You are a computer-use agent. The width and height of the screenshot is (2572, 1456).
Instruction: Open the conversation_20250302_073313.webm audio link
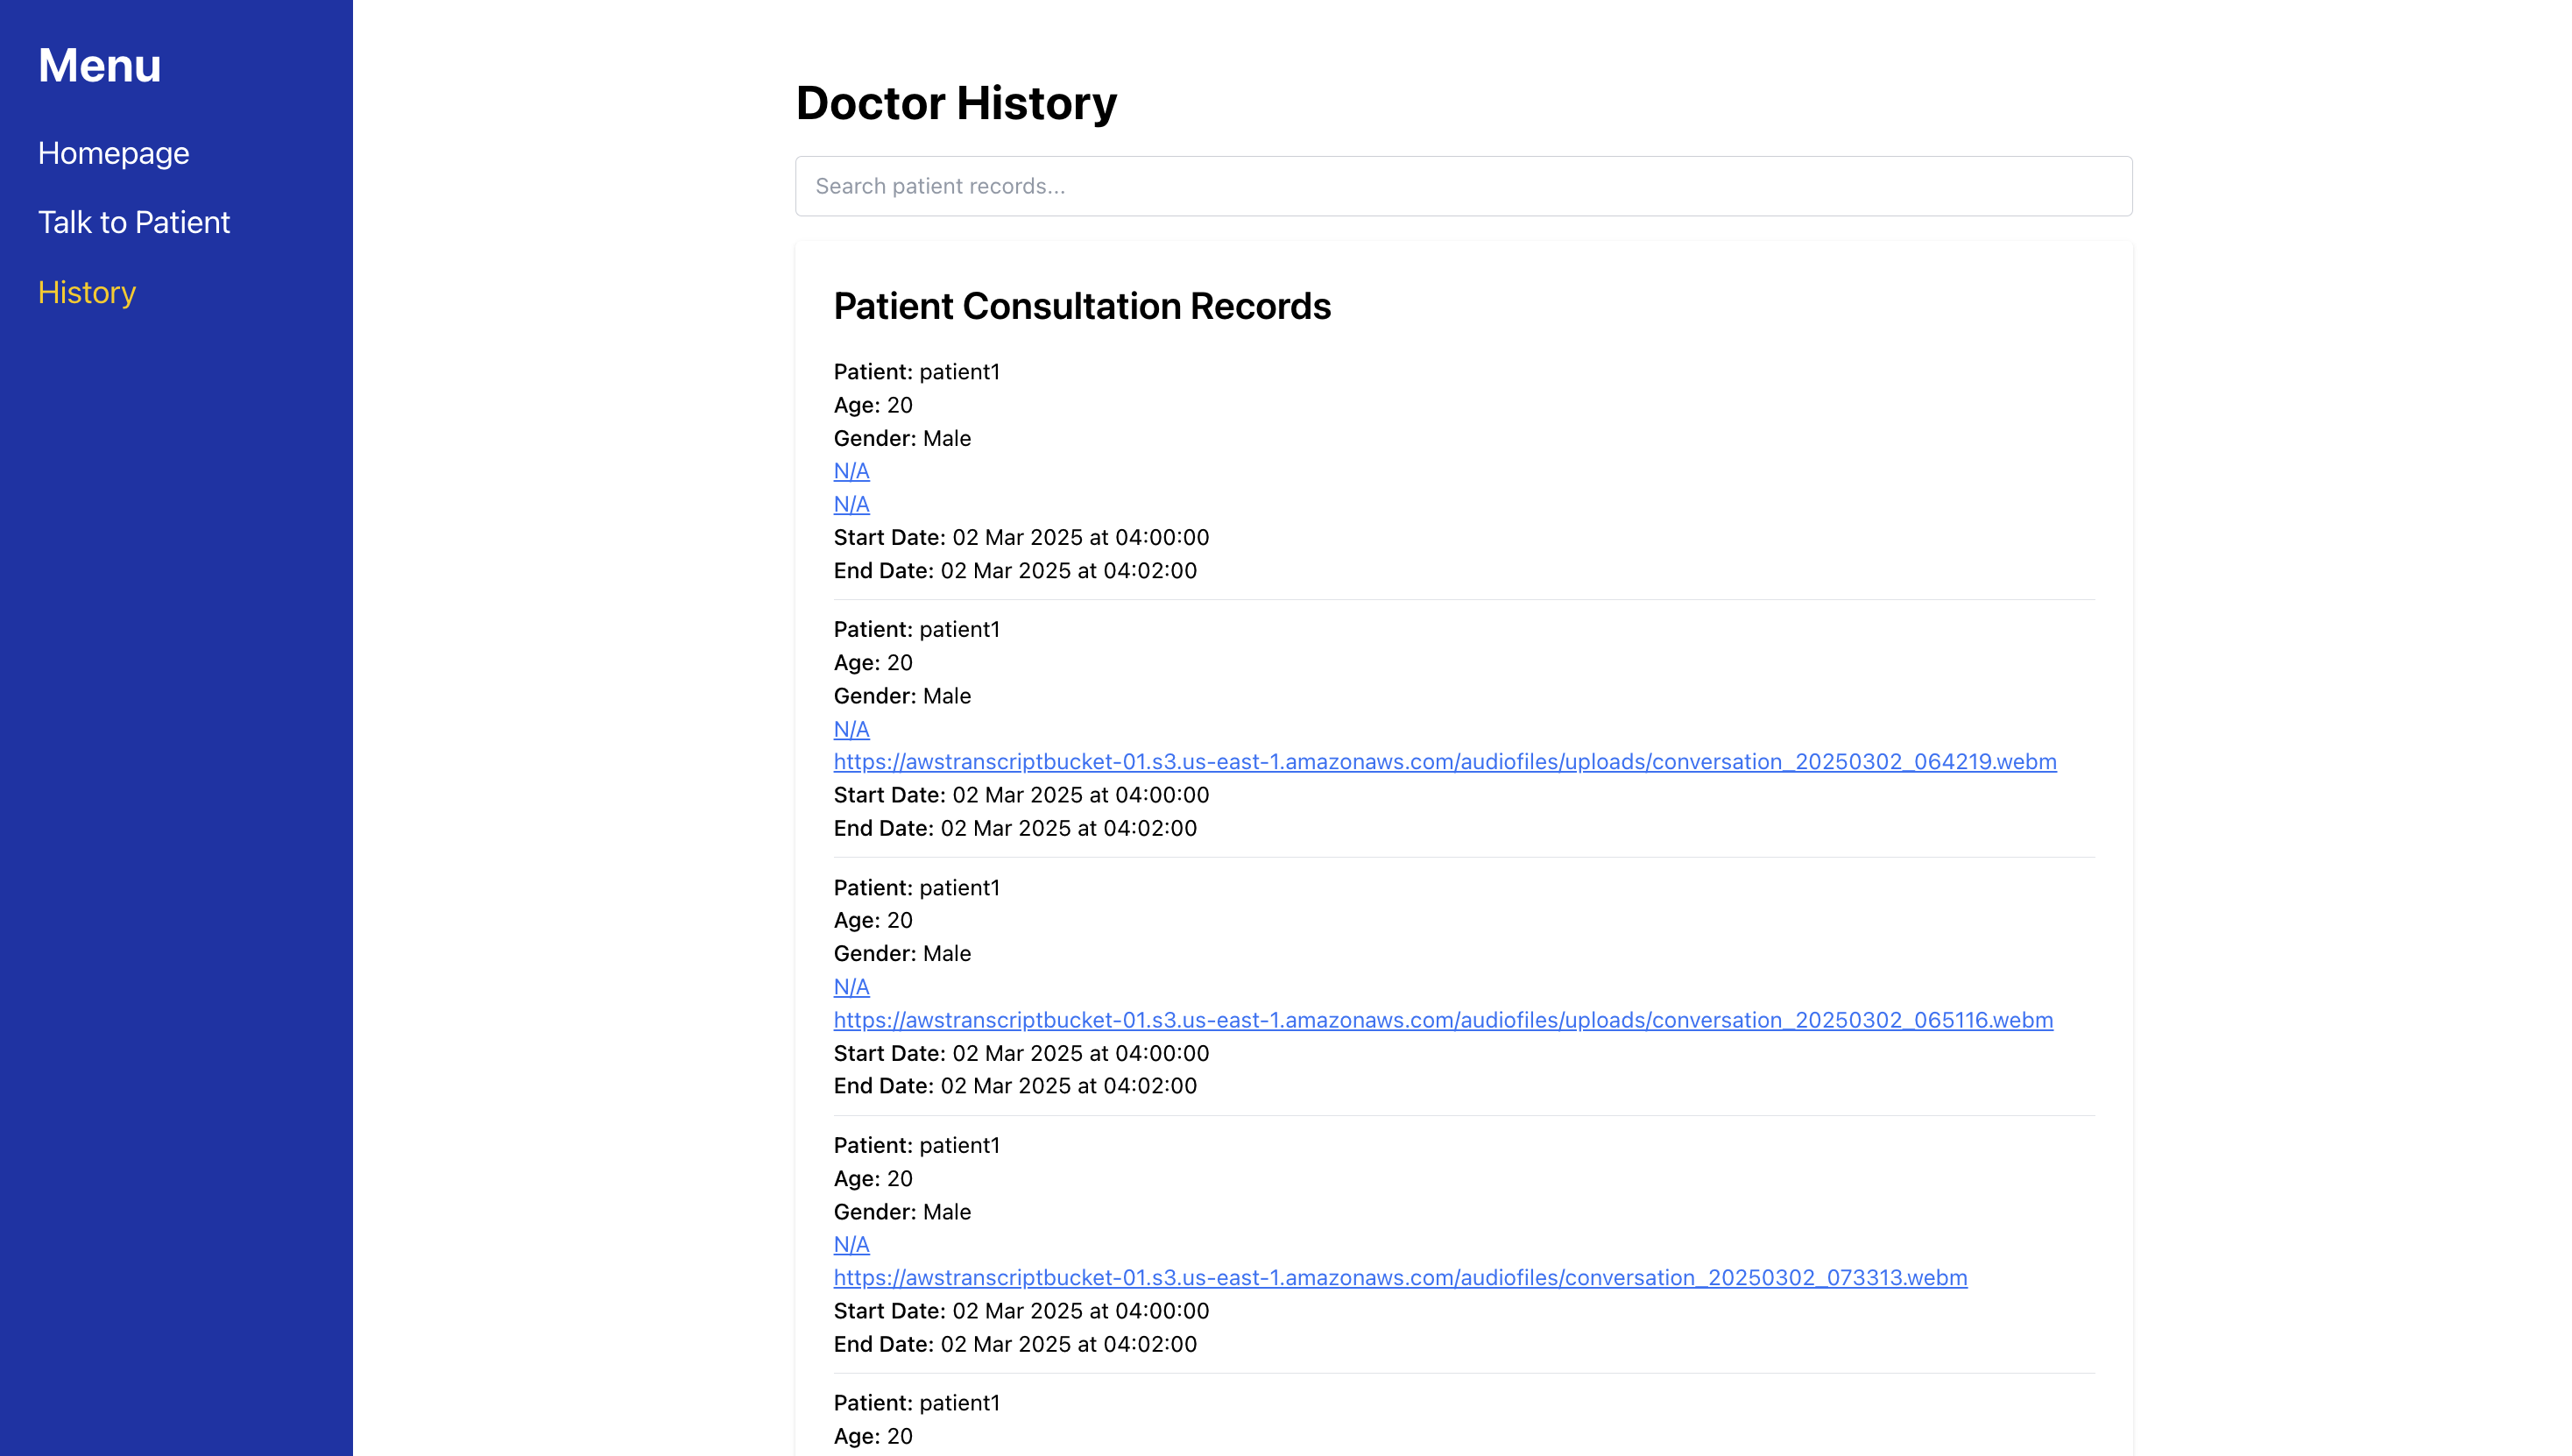point(1400,1278)
